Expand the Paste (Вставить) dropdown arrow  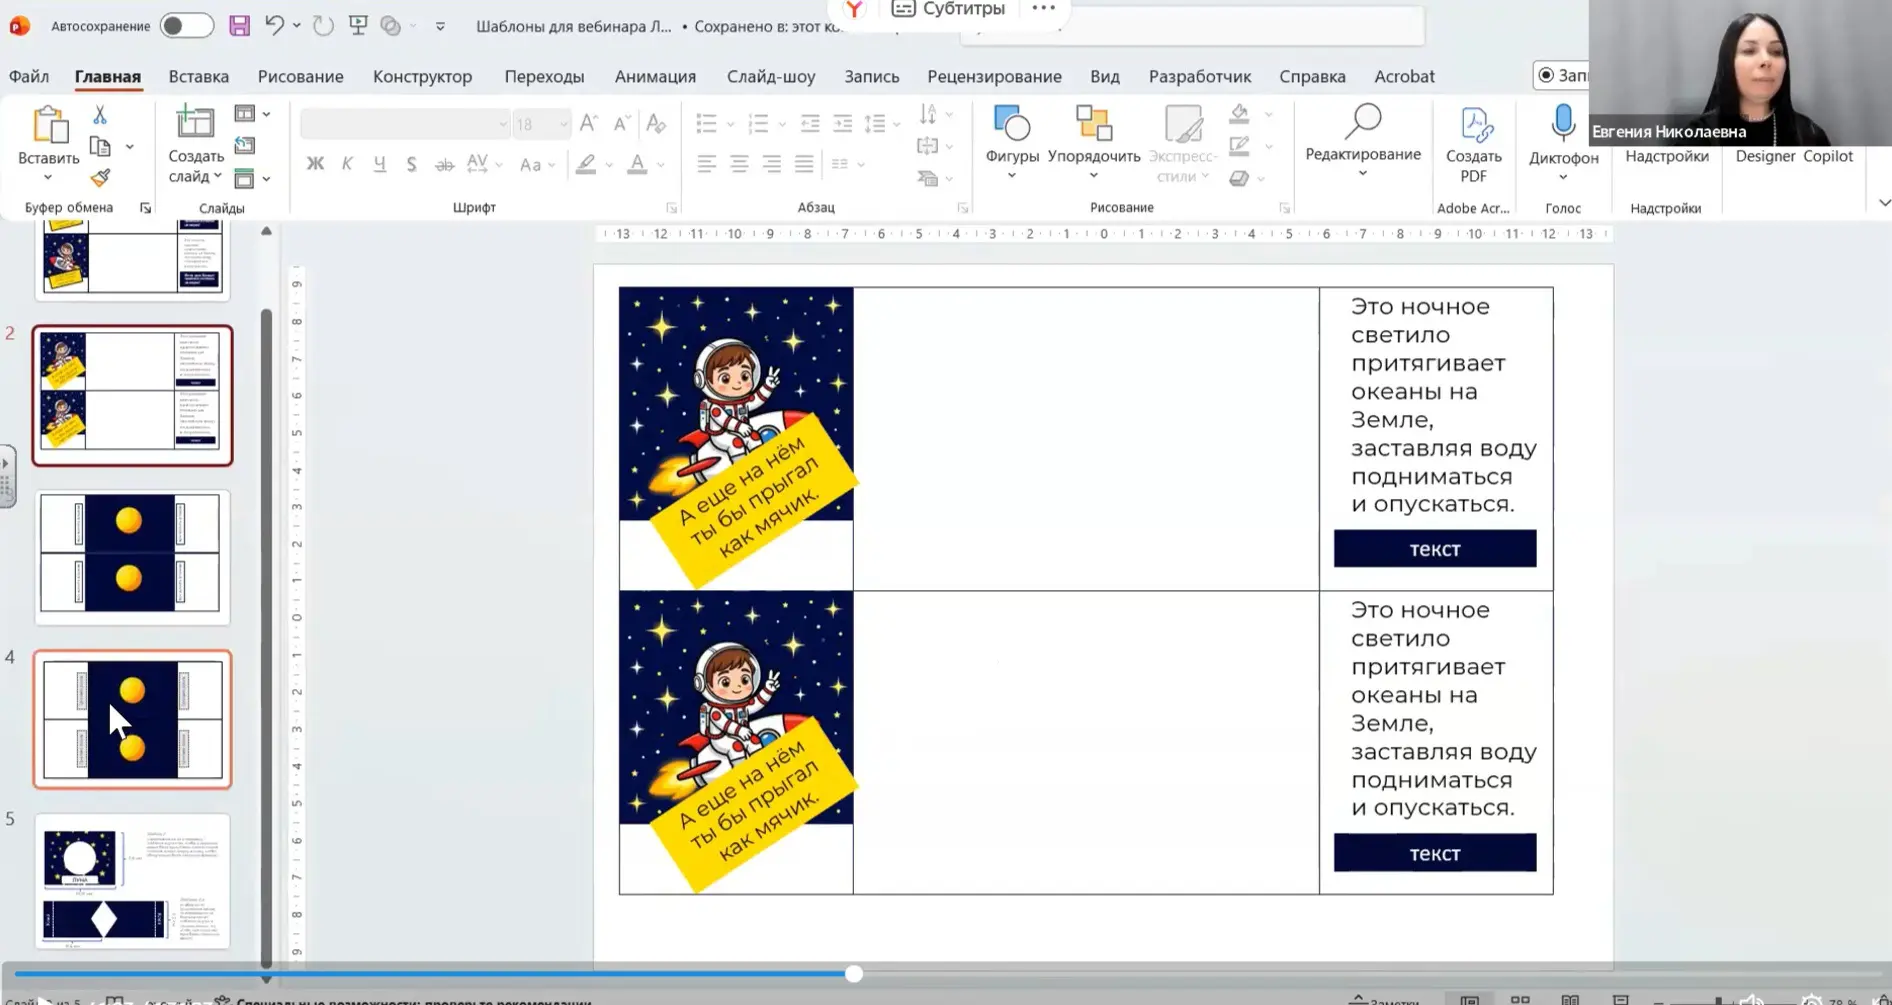pyautogui.click(x=47, y=178)
